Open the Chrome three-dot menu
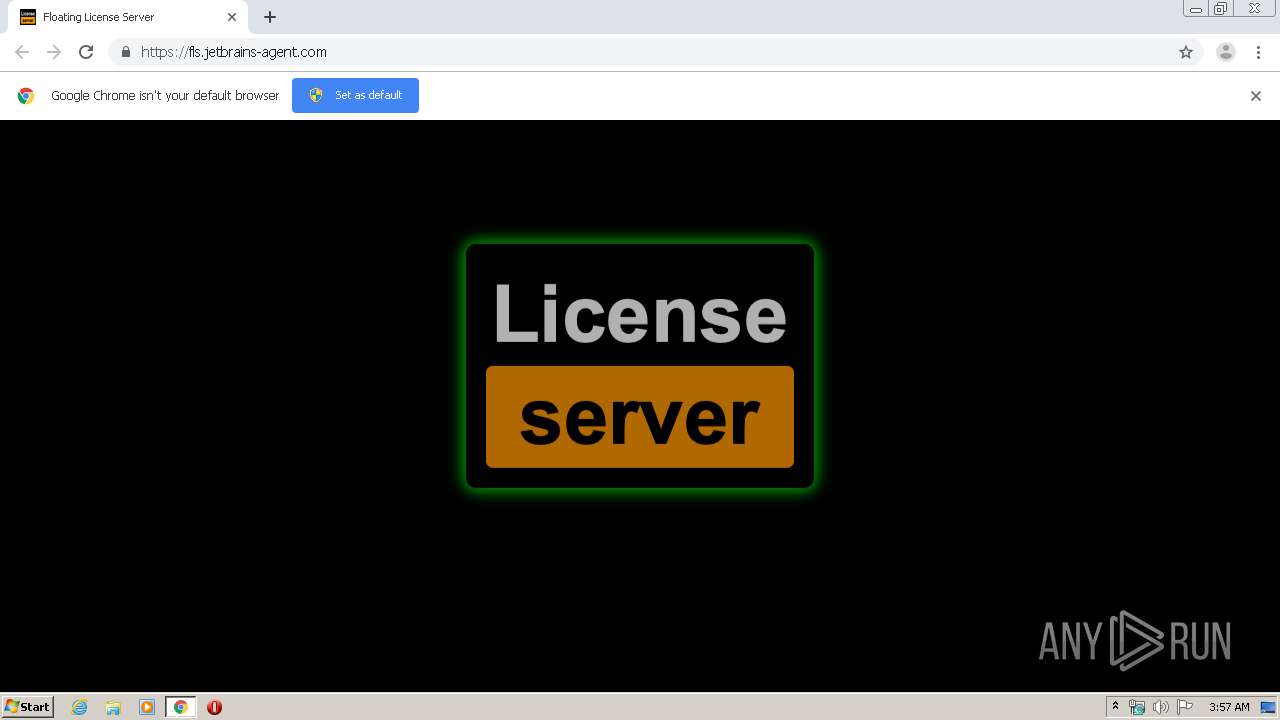The image size is (1280, 720). (1258, 52)
